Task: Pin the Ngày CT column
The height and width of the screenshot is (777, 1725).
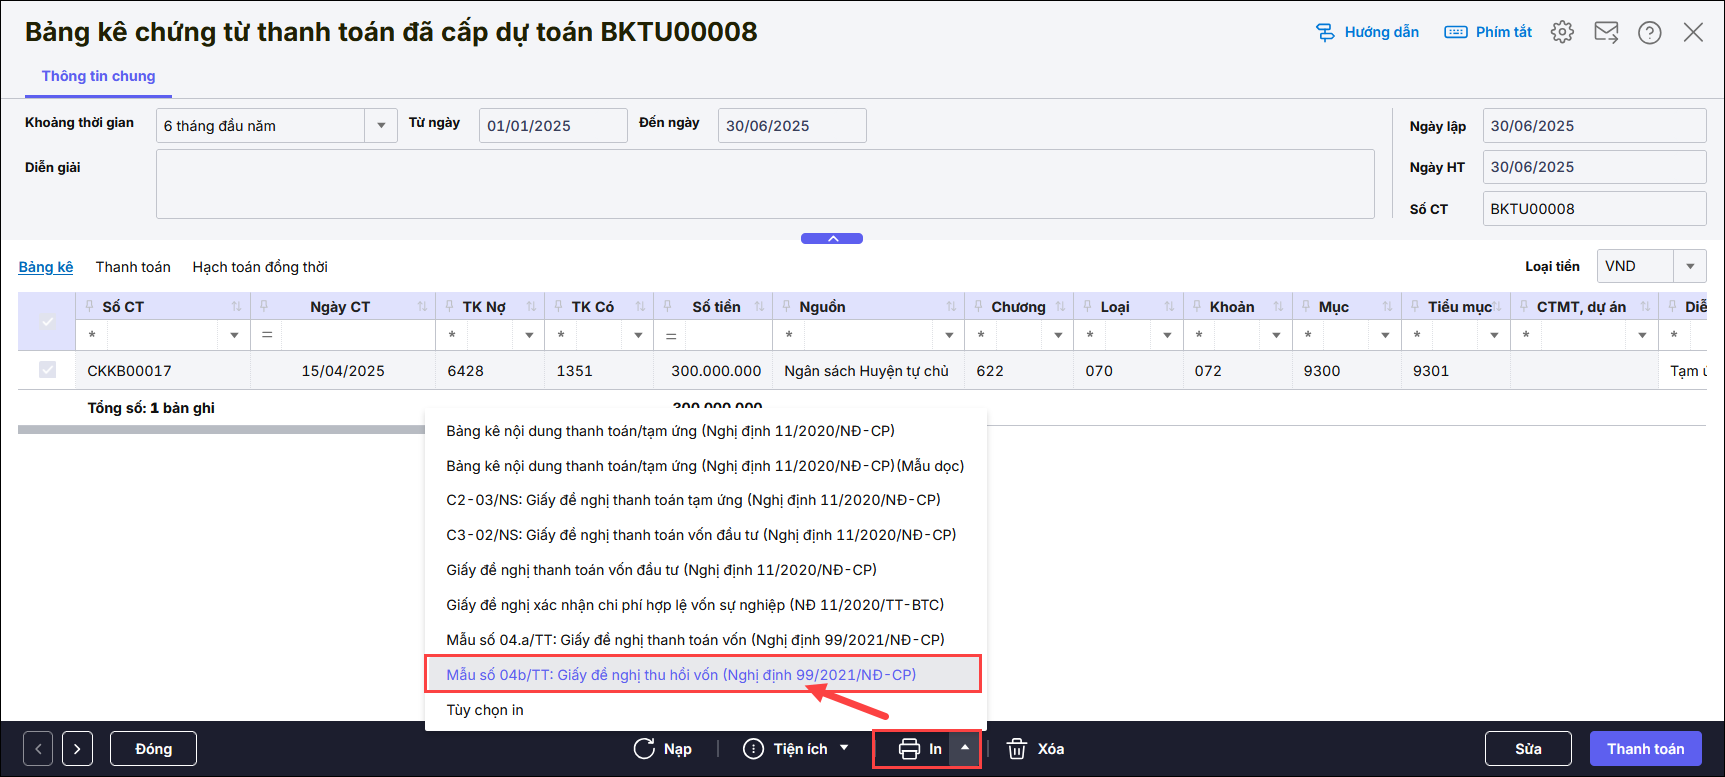Action: [264, 306]
